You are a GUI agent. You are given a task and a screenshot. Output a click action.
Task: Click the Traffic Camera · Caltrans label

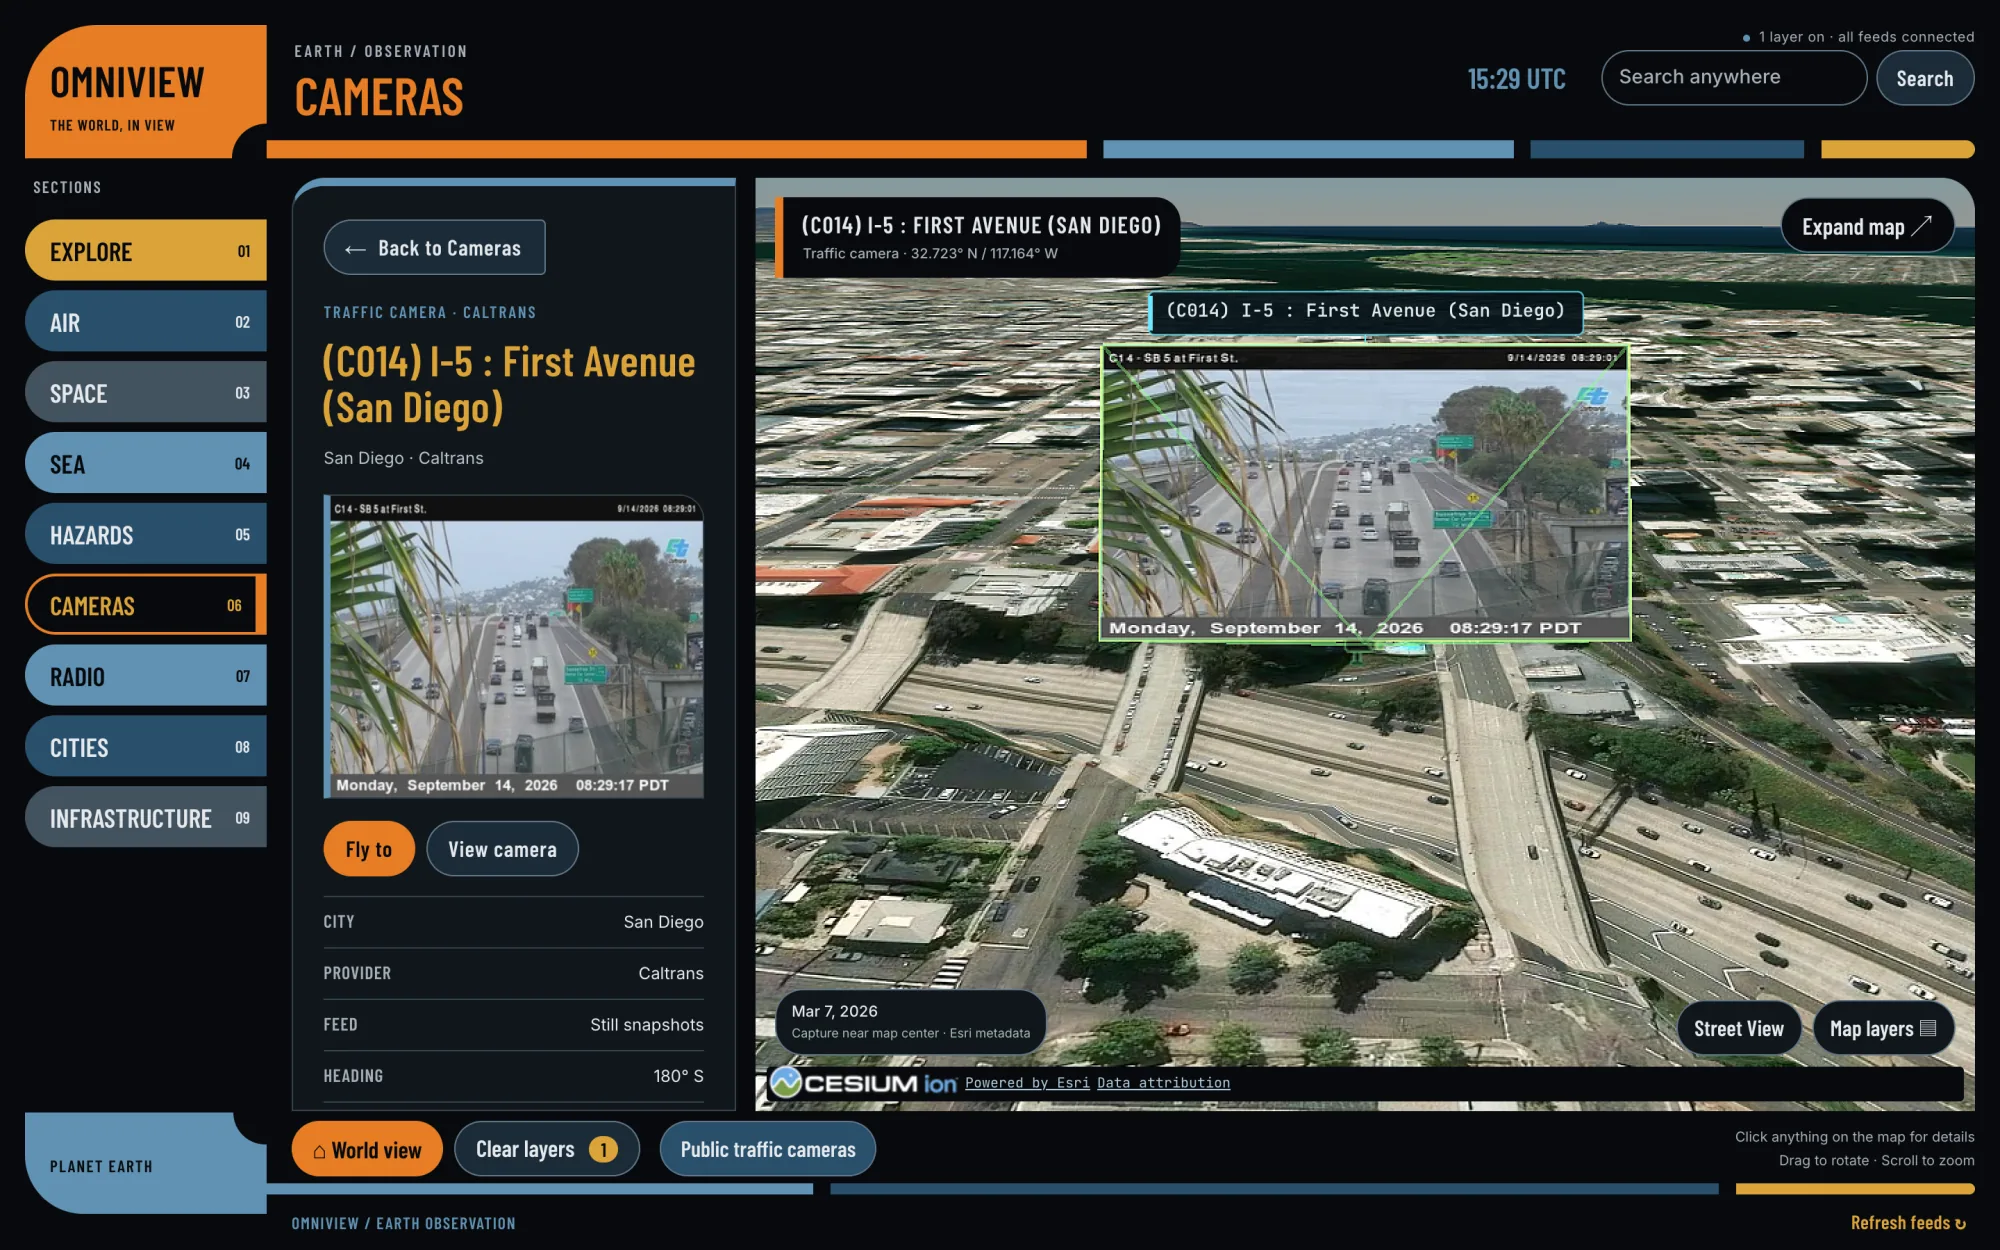point(430,313)
